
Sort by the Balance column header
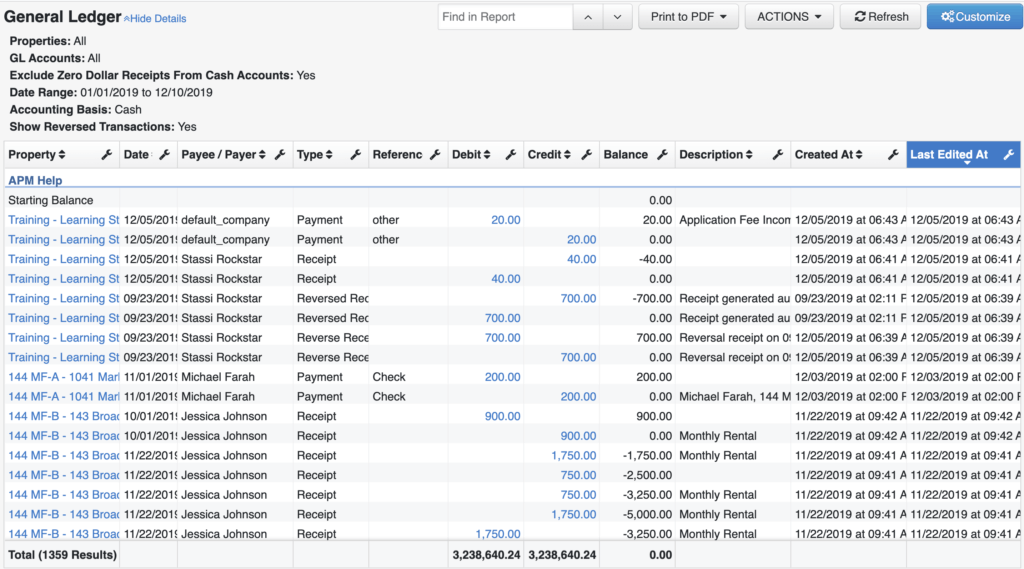point(626,155)
